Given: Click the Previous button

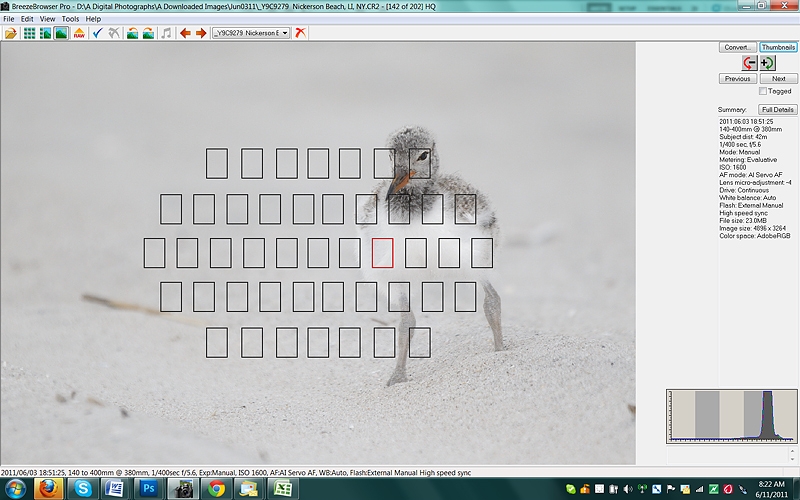Looking at the screenshot, I should (x=737, y=79).
